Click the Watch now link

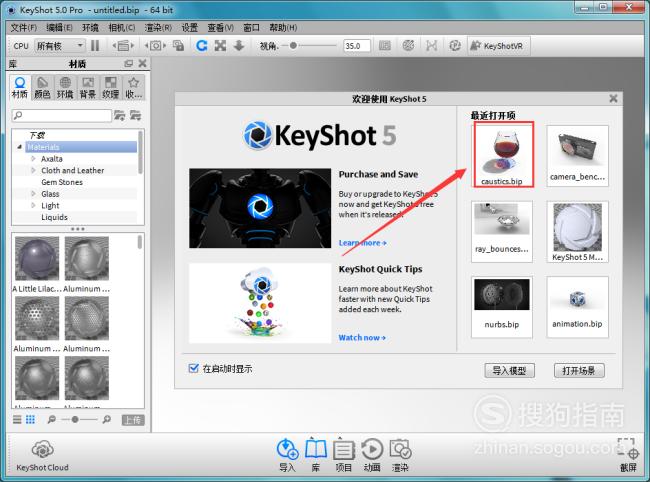pos(362,338)
